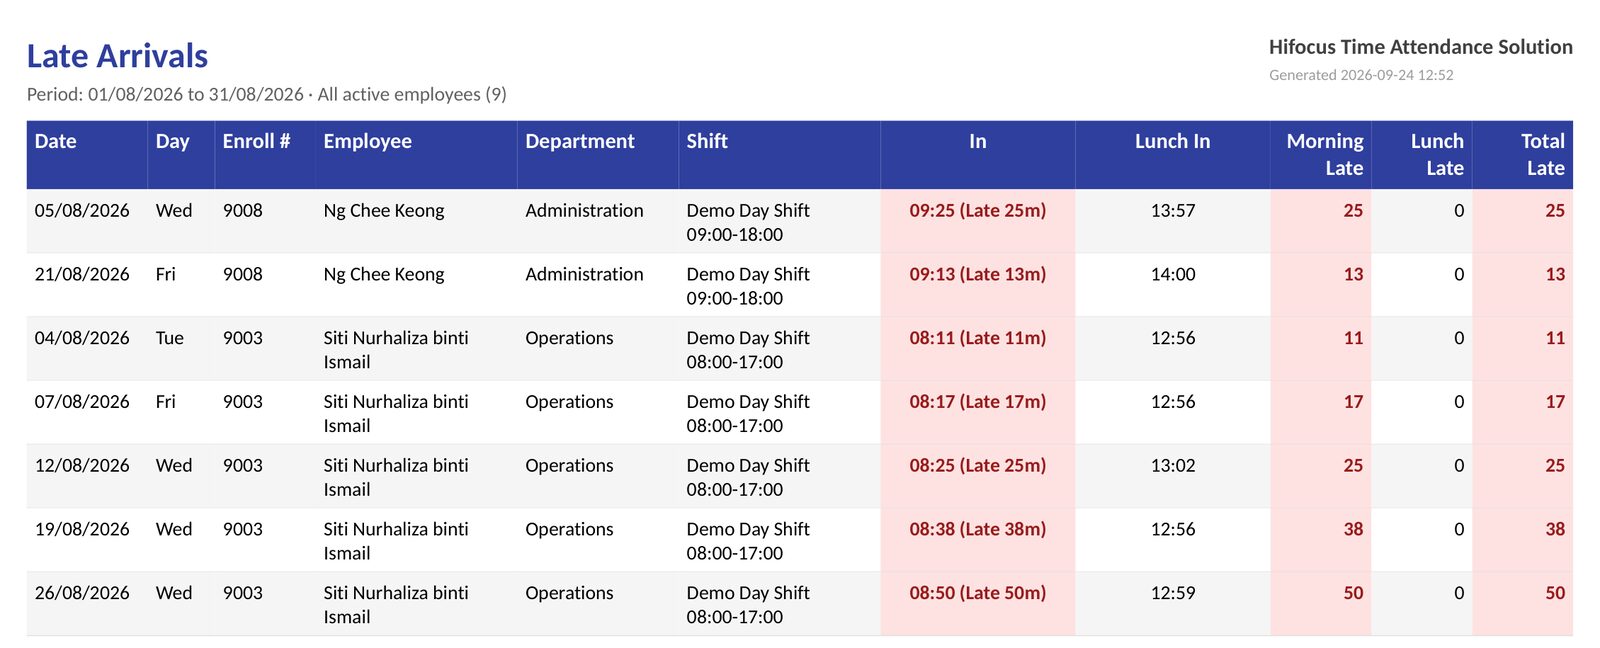
Task: Click the 09:00-18:00 shift in the 21/08/2026 row
Action: pos(735,299)
